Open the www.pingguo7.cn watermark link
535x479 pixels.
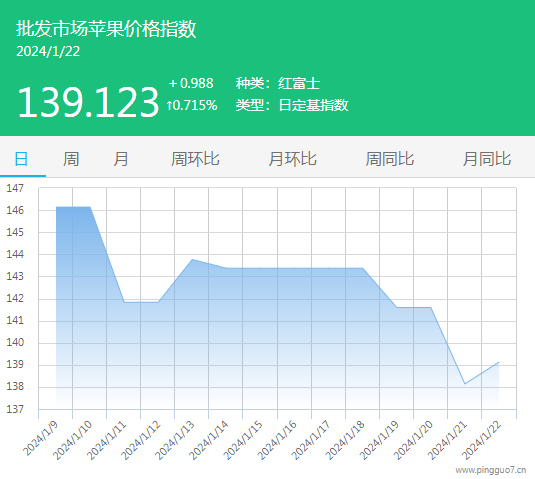(491, 470)
